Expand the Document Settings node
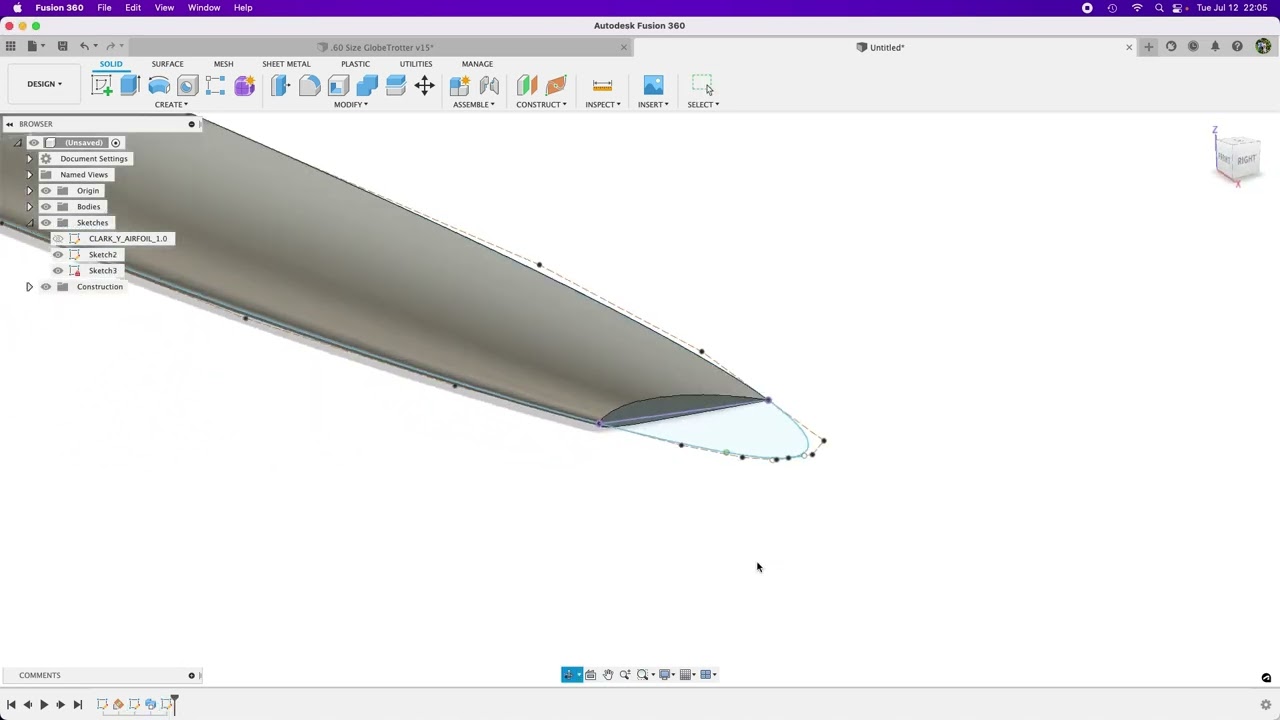The image size is (1280, 720). coord(29,159)
